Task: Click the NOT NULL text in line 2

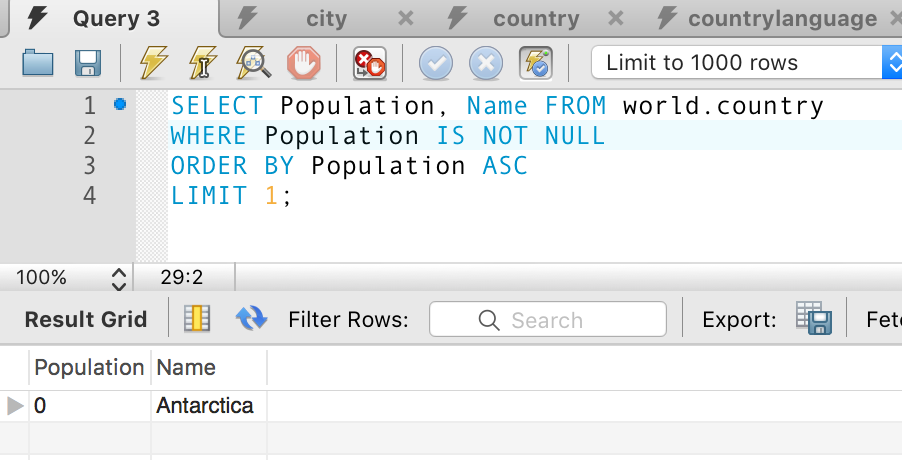Action: click(x=544, y=136)
